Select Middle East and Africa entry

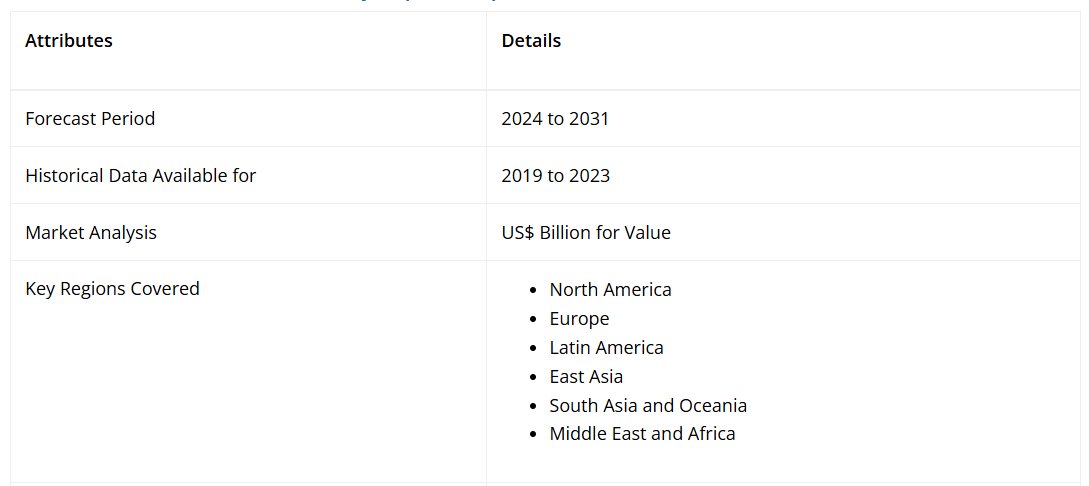pyautogui.click(x=642, y=434)
